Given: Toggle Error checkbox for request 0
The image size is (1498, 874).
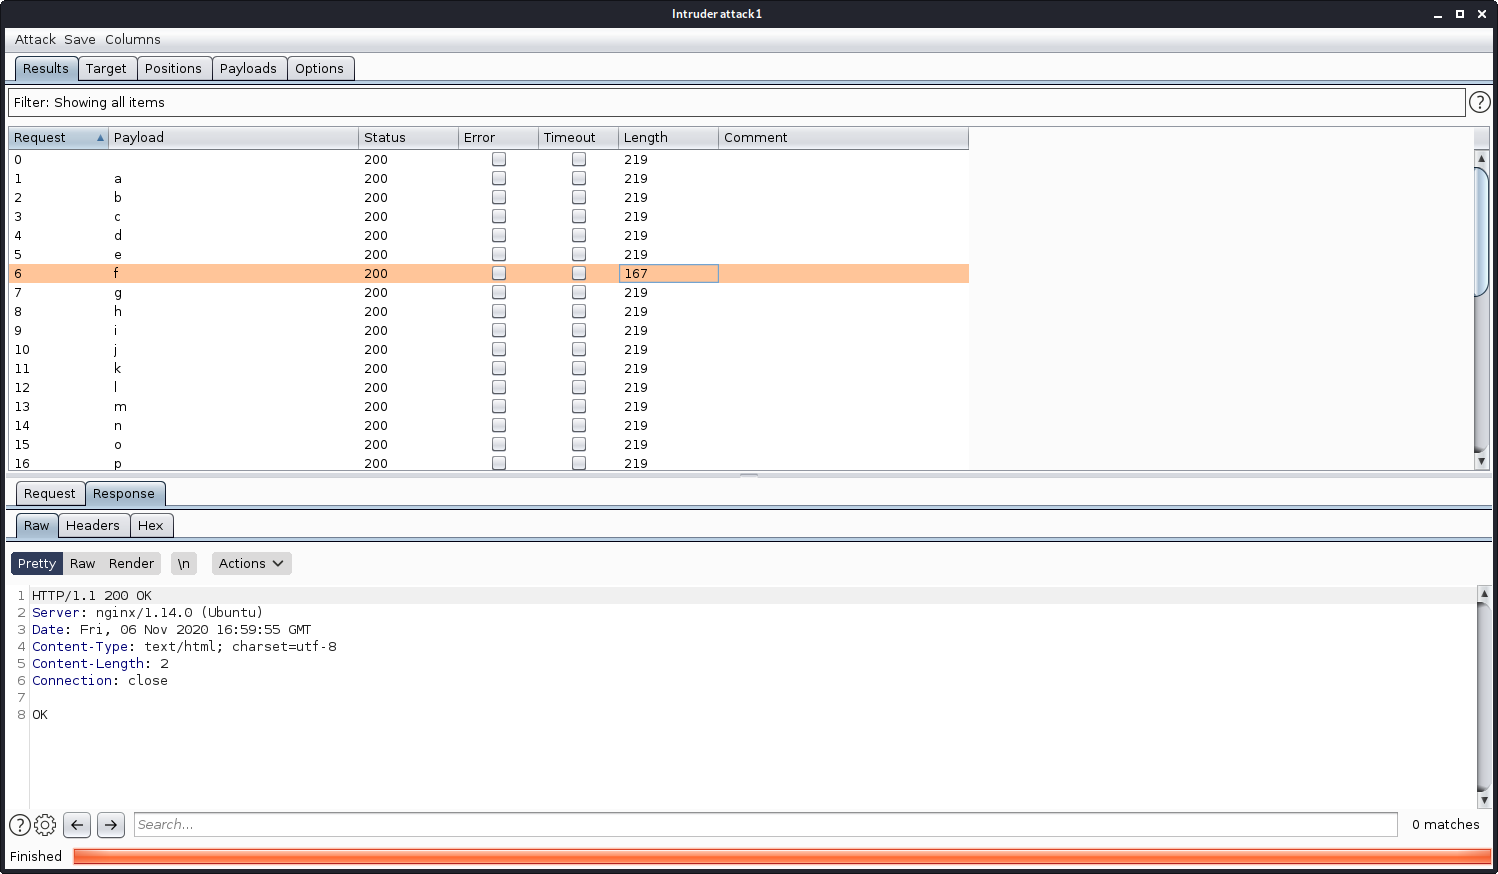Looking at the screenshot, I should tap(499, 160).
